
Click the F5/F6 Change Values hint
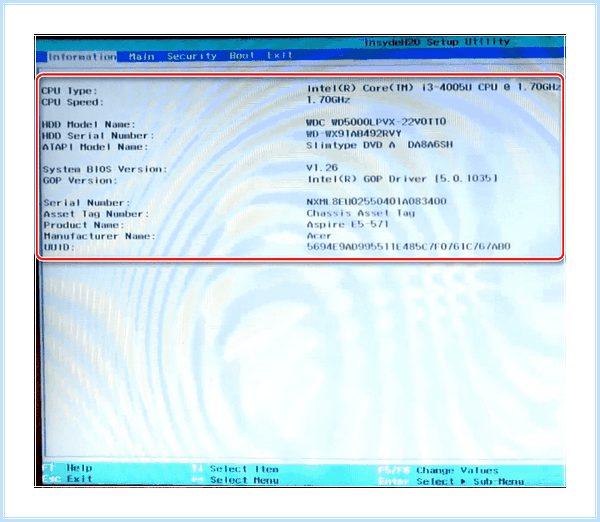(x=438, y=470)
